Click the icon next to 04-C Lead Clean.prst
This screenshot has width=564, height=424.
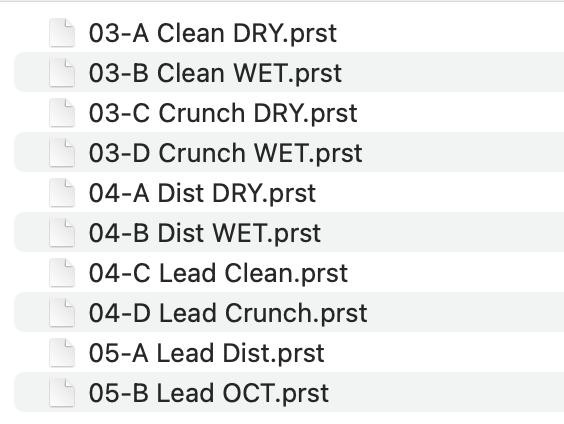click(x=62, y=273)
